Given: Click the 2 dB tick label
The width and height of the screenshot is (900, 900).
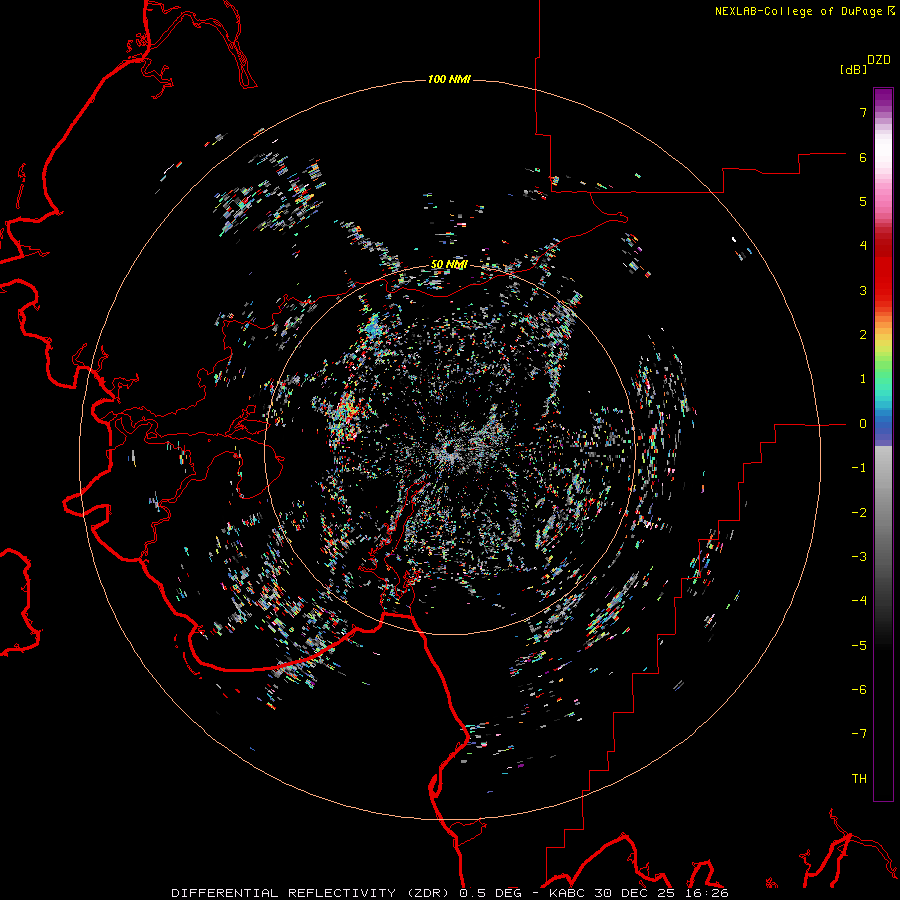Looking at the screenshot, I should tap(863, 335).
